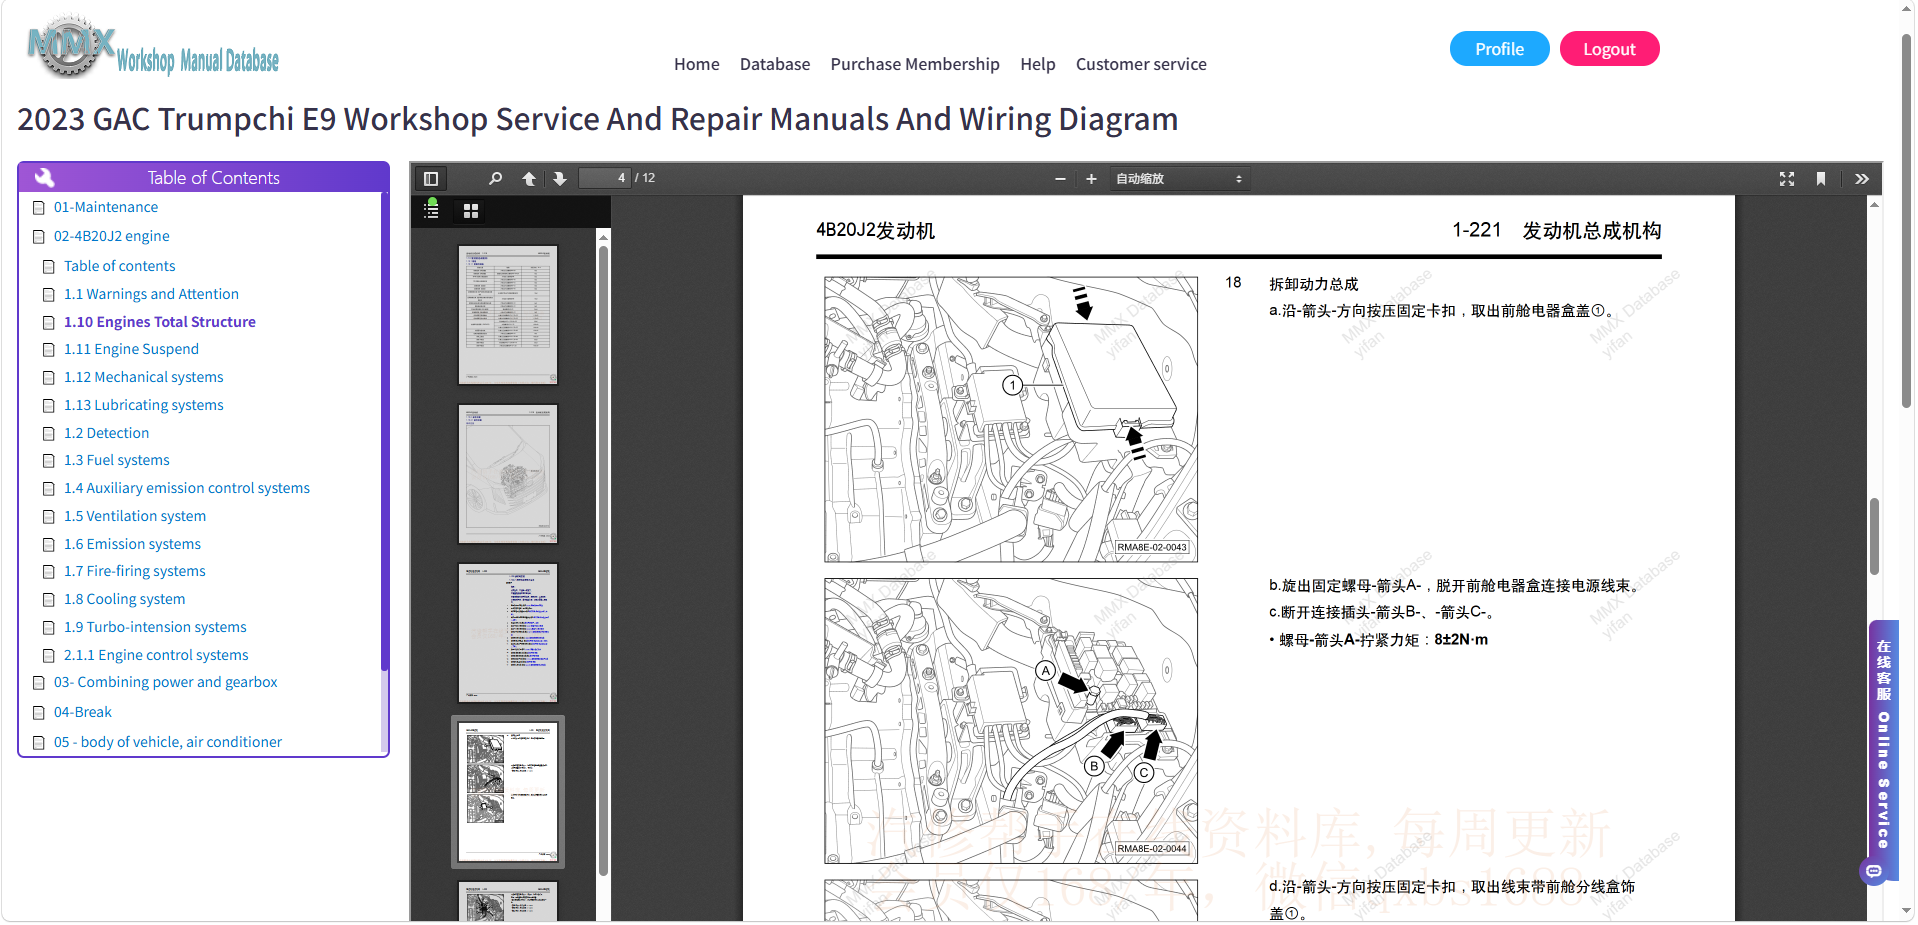
Task: Open the PDF secondary tools menu
Action: click(x=1861, y=179)
